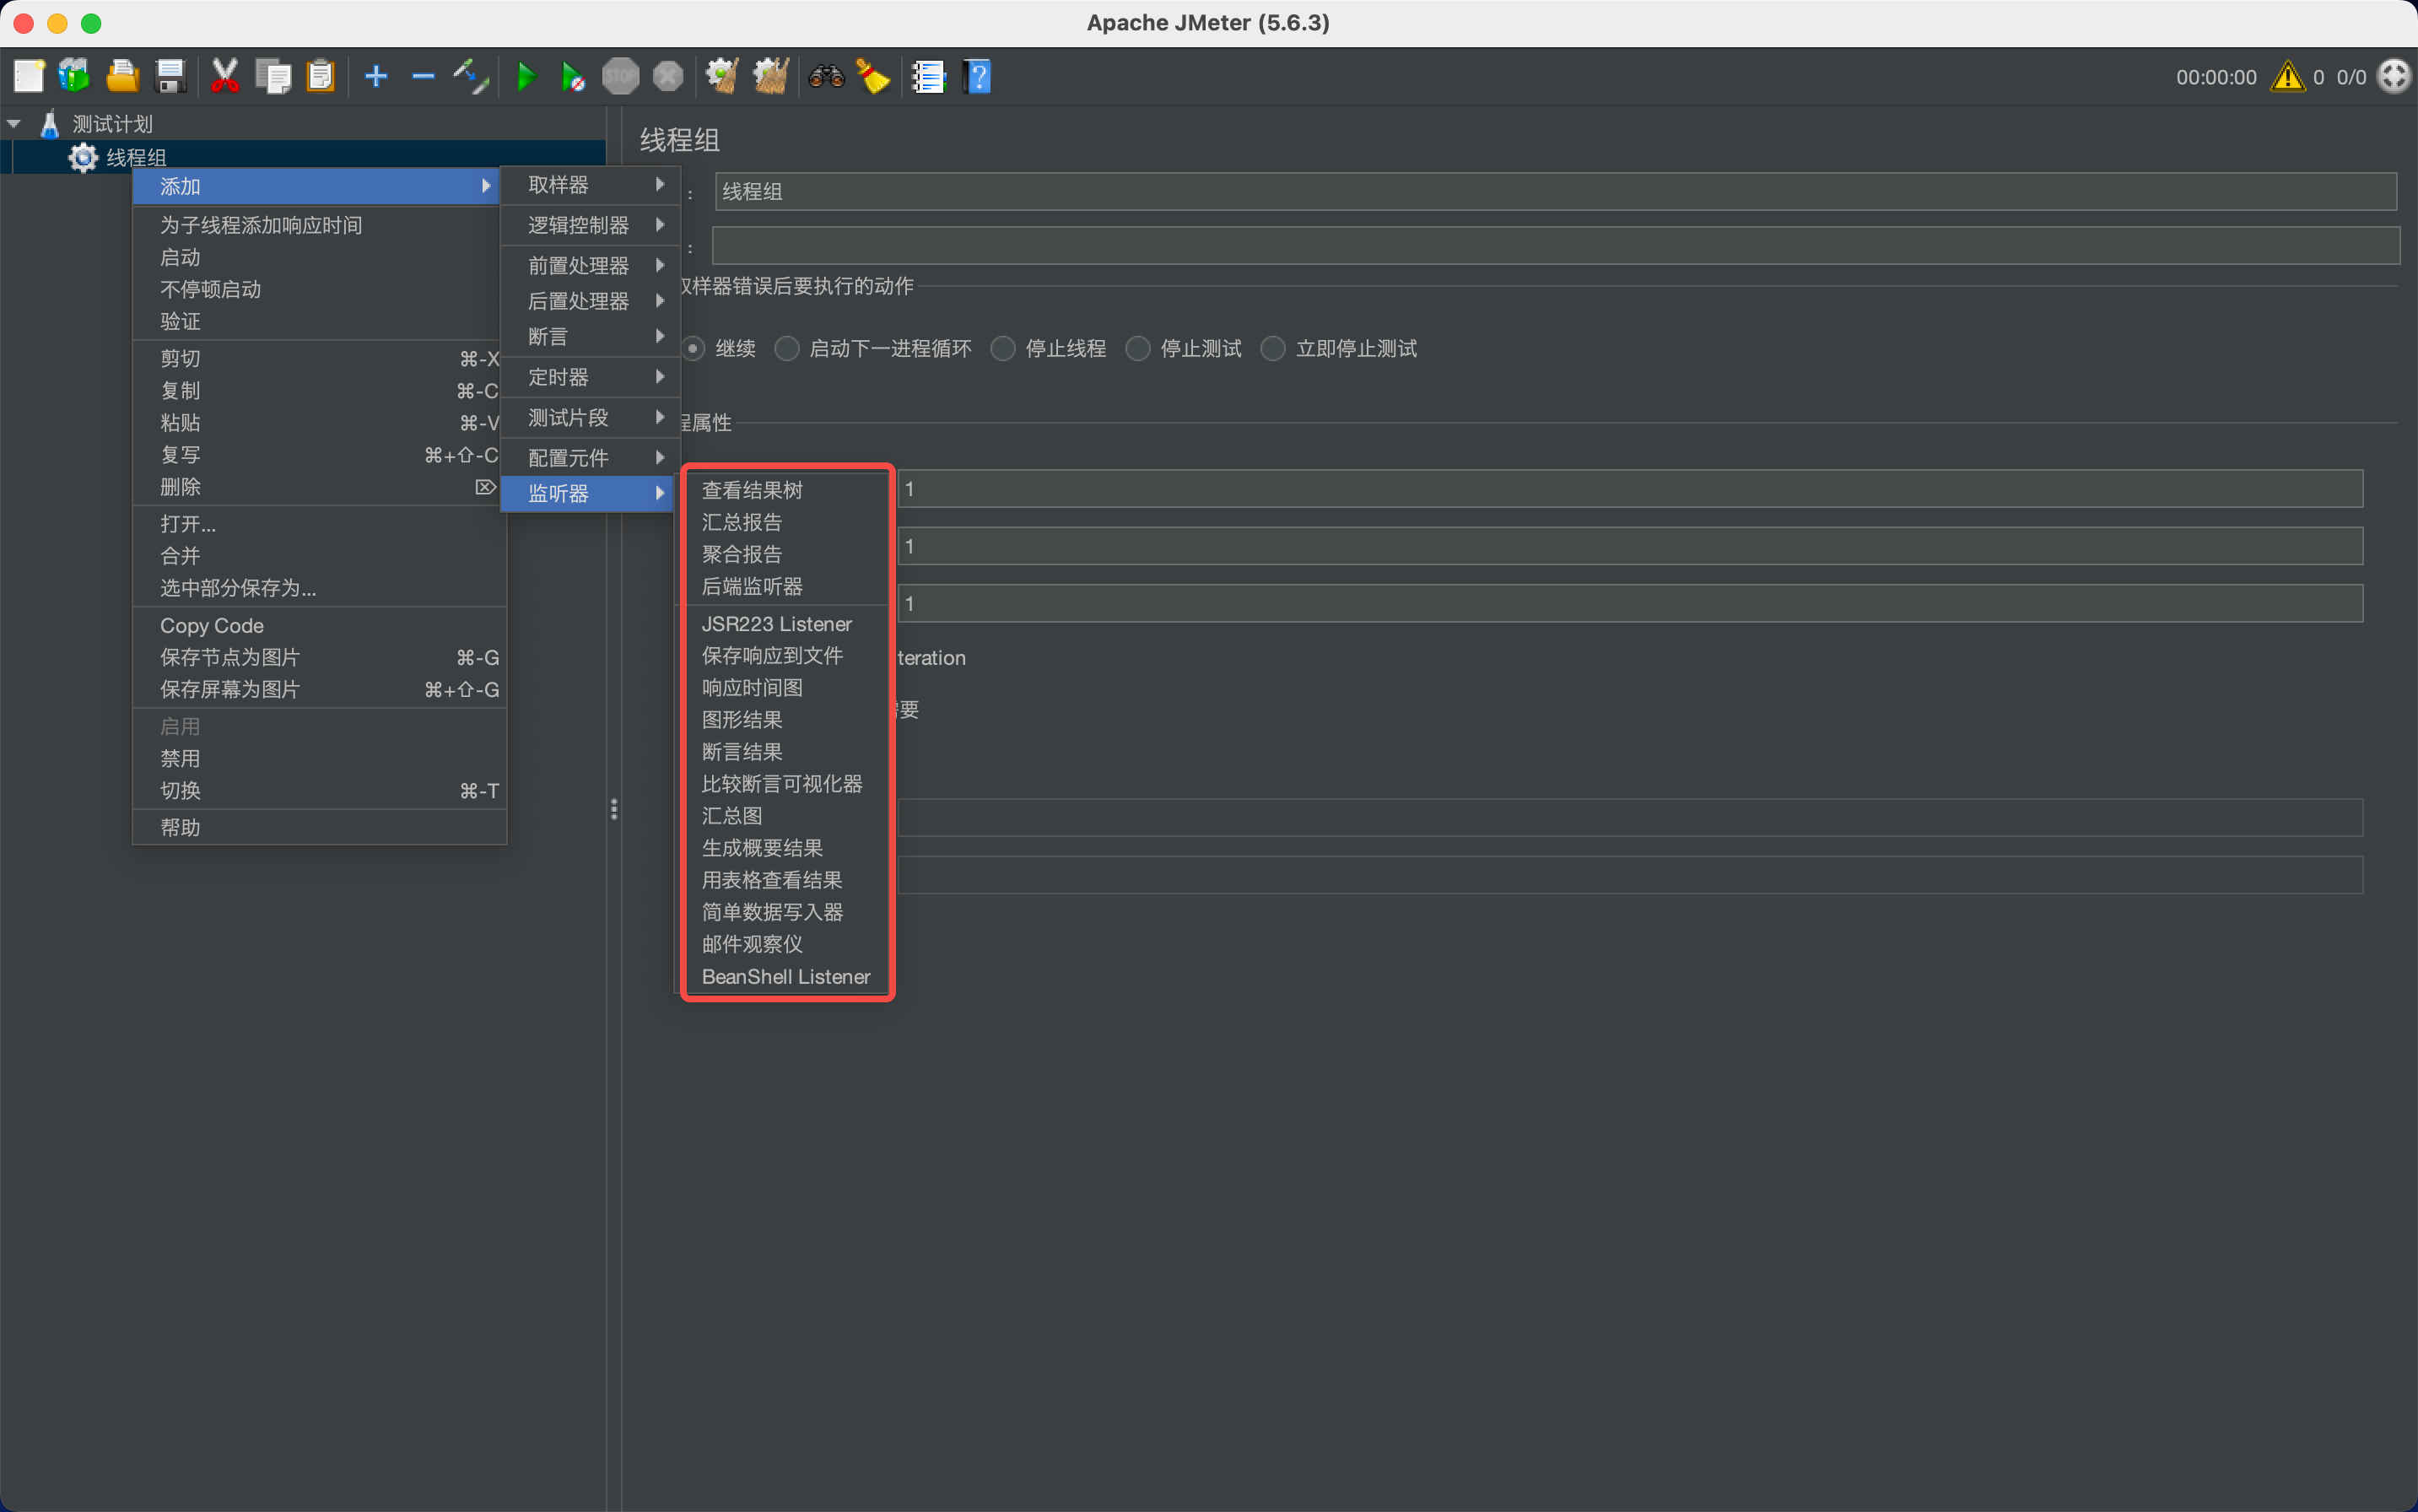
Task: Click the Toggle enable/disable icon
Action: 471,76
